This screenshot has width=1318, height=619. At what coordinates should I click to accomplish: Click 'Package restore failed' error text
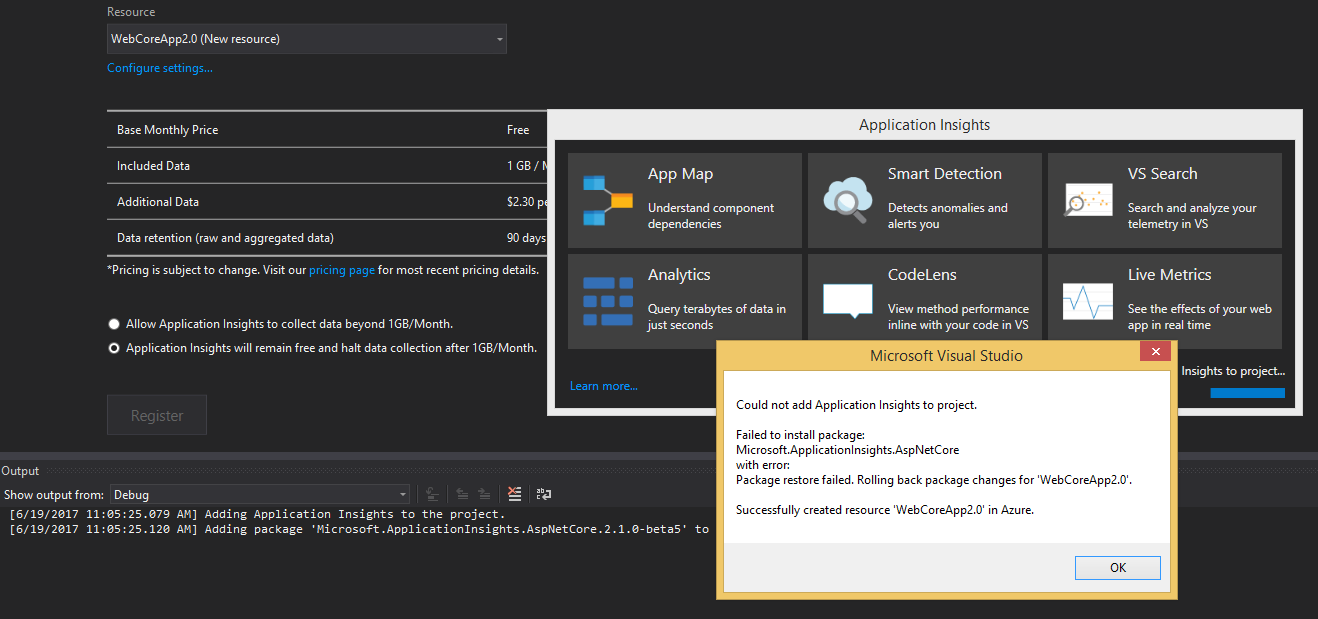pyautogui.click(x=933, y=480)
